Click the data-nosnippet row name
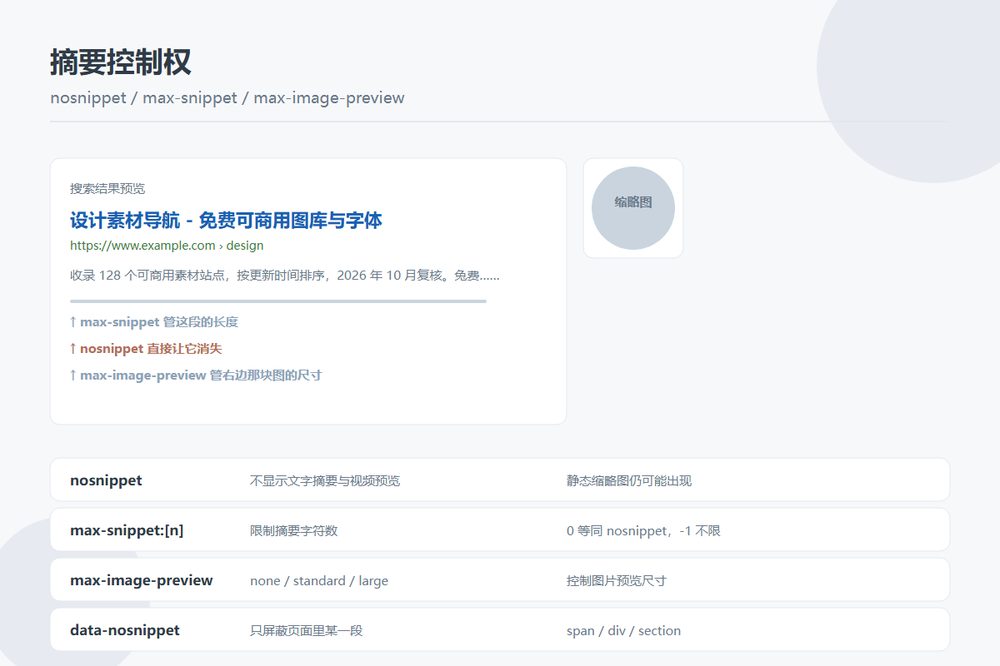 (x=125, y=630)
